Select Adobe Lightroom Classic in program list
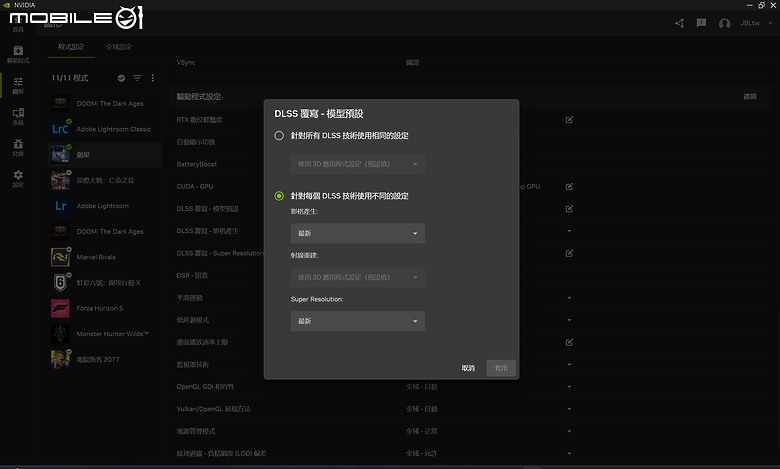 click(x=104, y=129)
